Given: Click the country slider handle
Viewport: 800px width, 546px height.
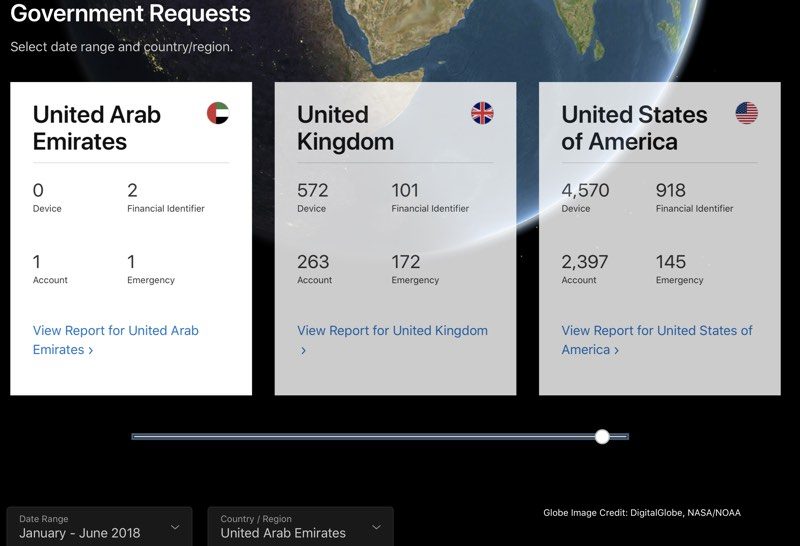Looking at the screenshot, I should pyautogui.click(x=602, y=437).
